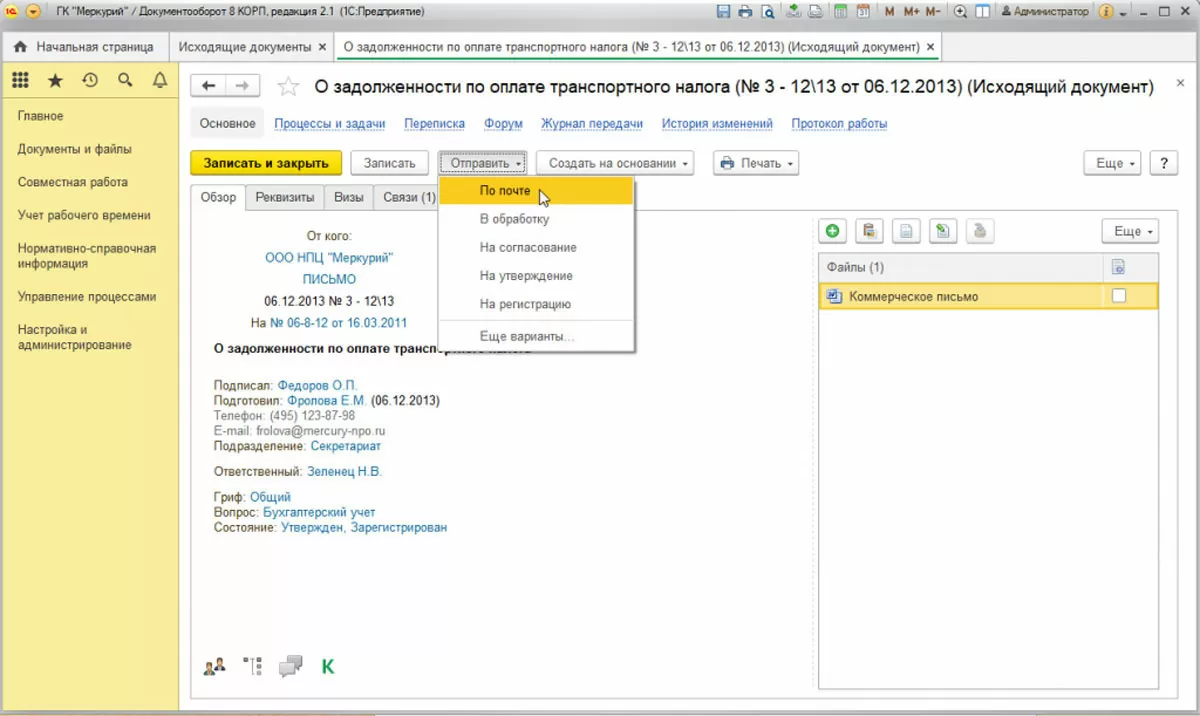Click the green K icon at bottom
Image resolution: width=1200 pixels, height=716 pixels.
pos(327,665)
